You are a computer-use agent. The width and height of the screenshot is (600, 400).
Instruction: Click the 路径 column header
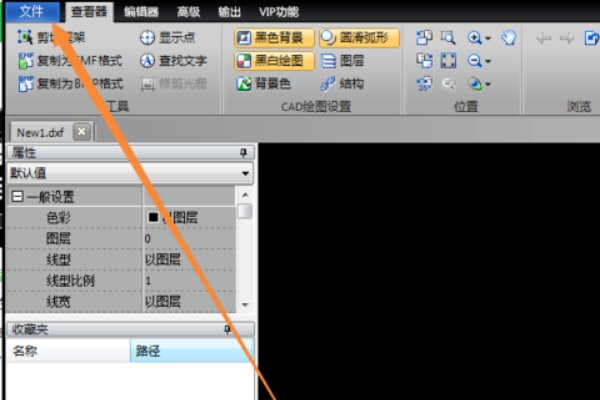[192, 351]
